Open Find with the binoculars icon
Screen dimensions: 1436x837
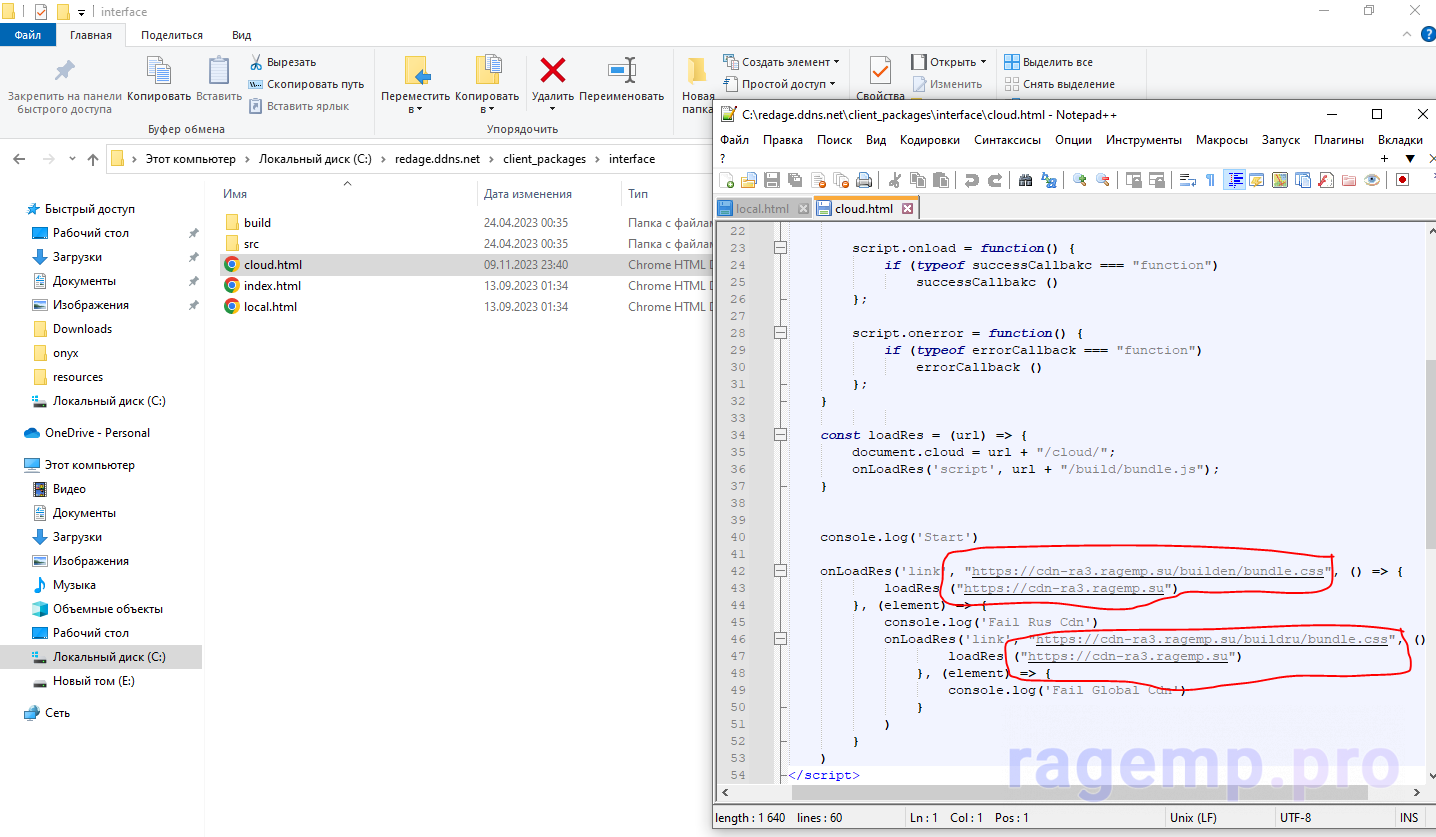point(1025,180)
